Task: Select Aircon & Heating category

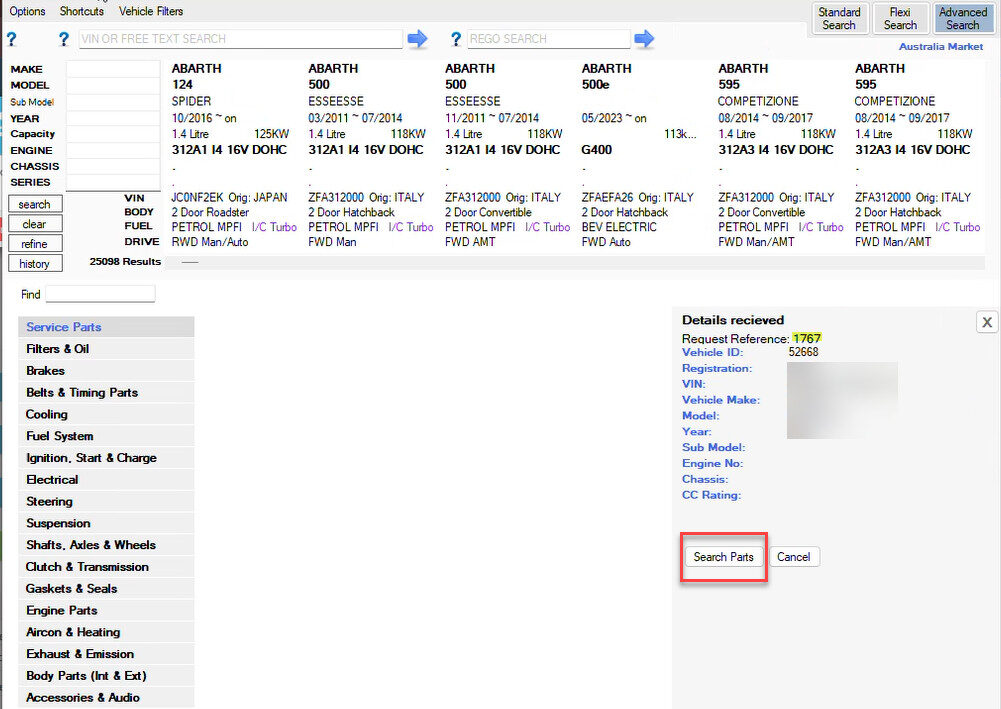Action: click(x=107, y=632)
